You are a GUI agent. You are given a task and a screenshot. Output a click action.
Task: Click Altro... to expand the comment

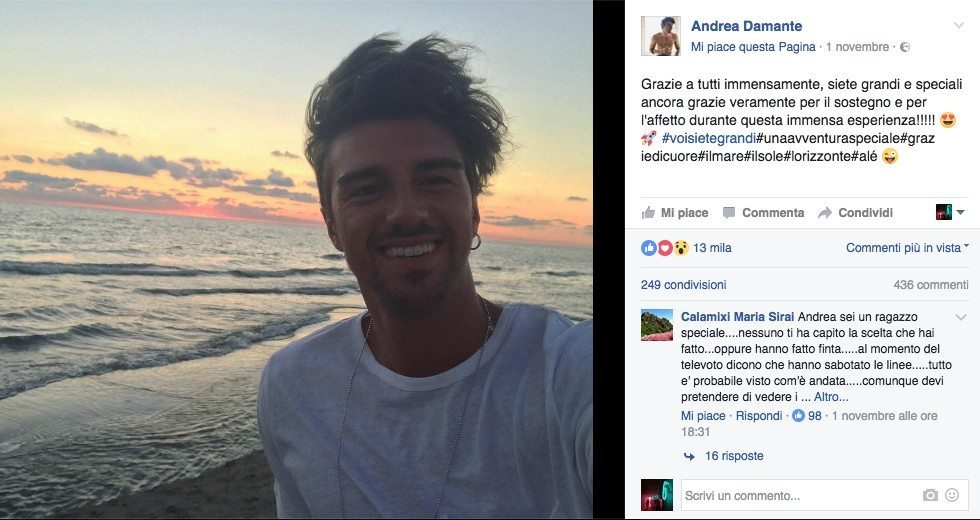click(x=831, y=397)
